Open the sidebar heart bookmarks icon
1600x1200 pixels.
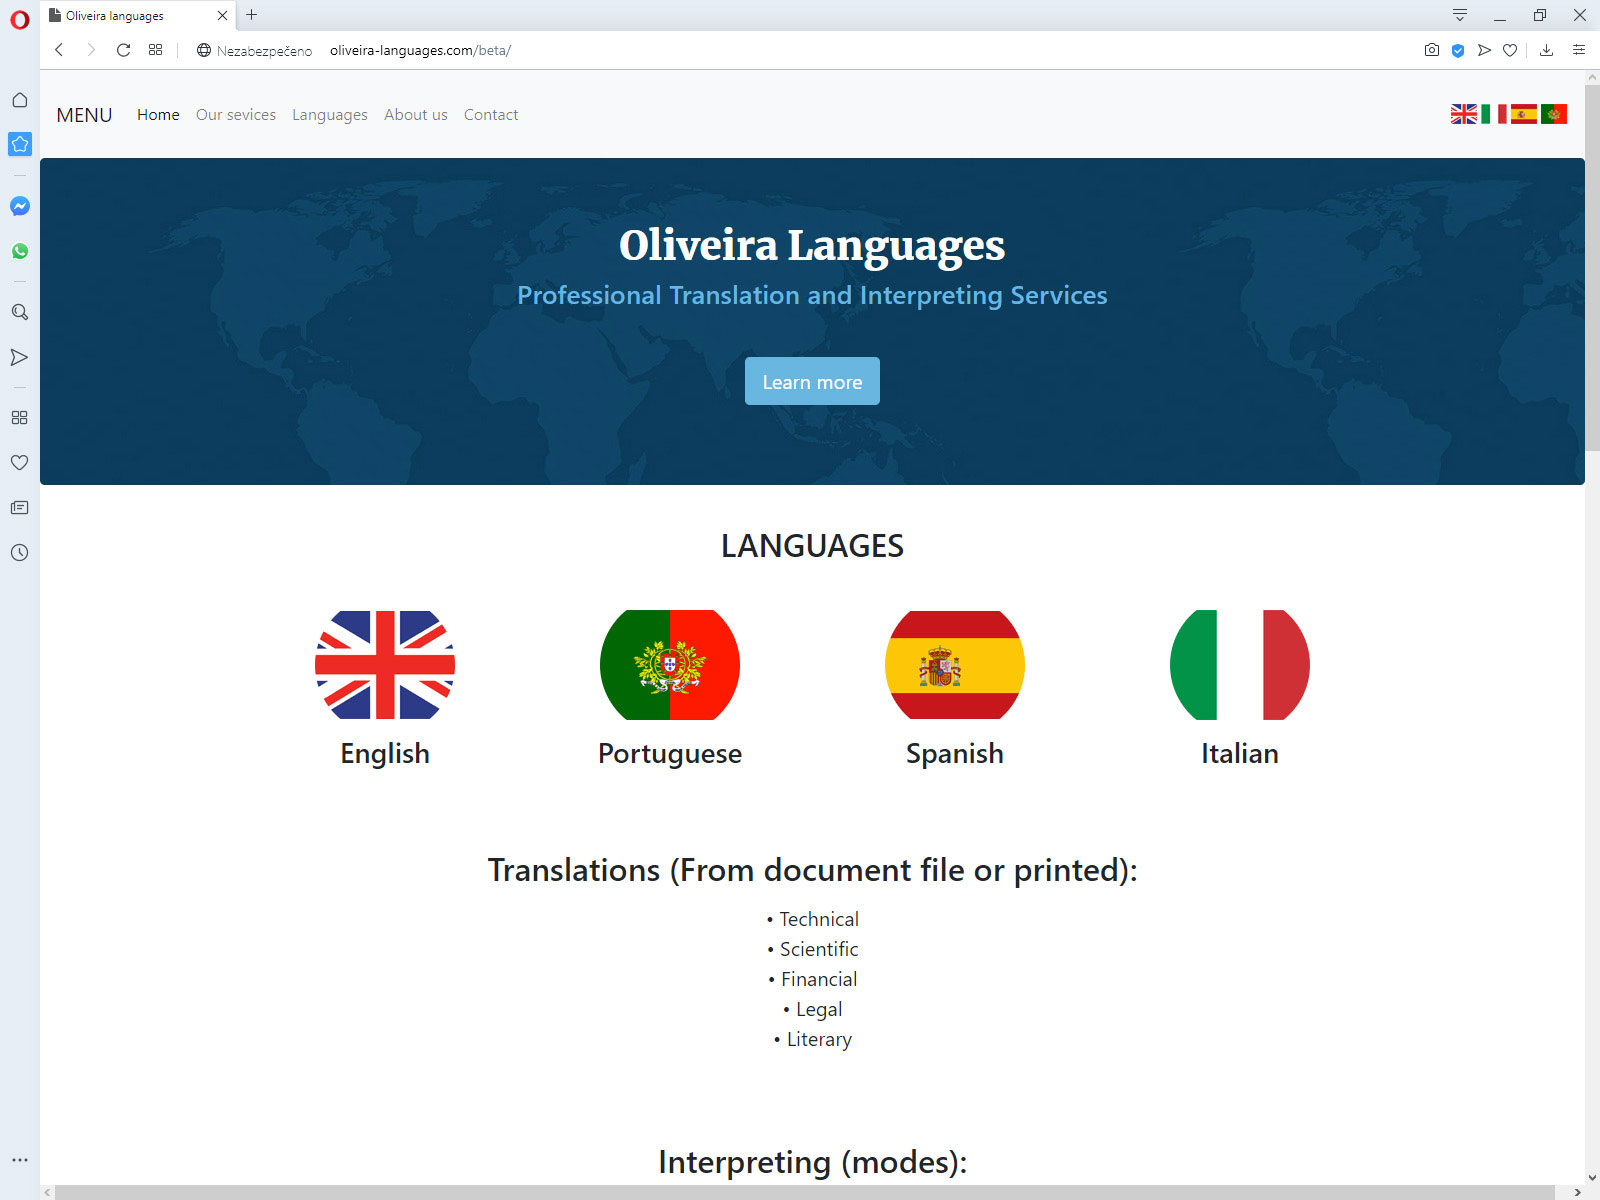click(20, 462)
